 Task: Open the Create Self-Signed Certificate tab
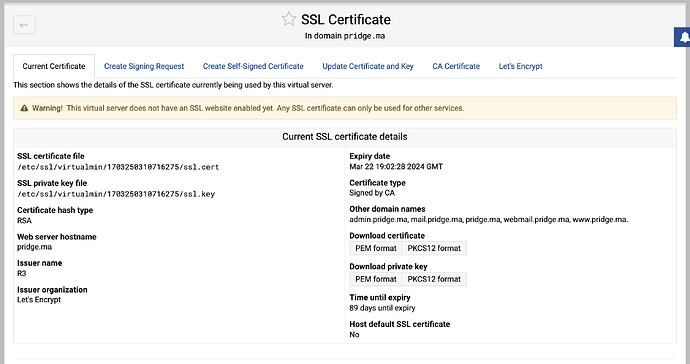(253, 66)
